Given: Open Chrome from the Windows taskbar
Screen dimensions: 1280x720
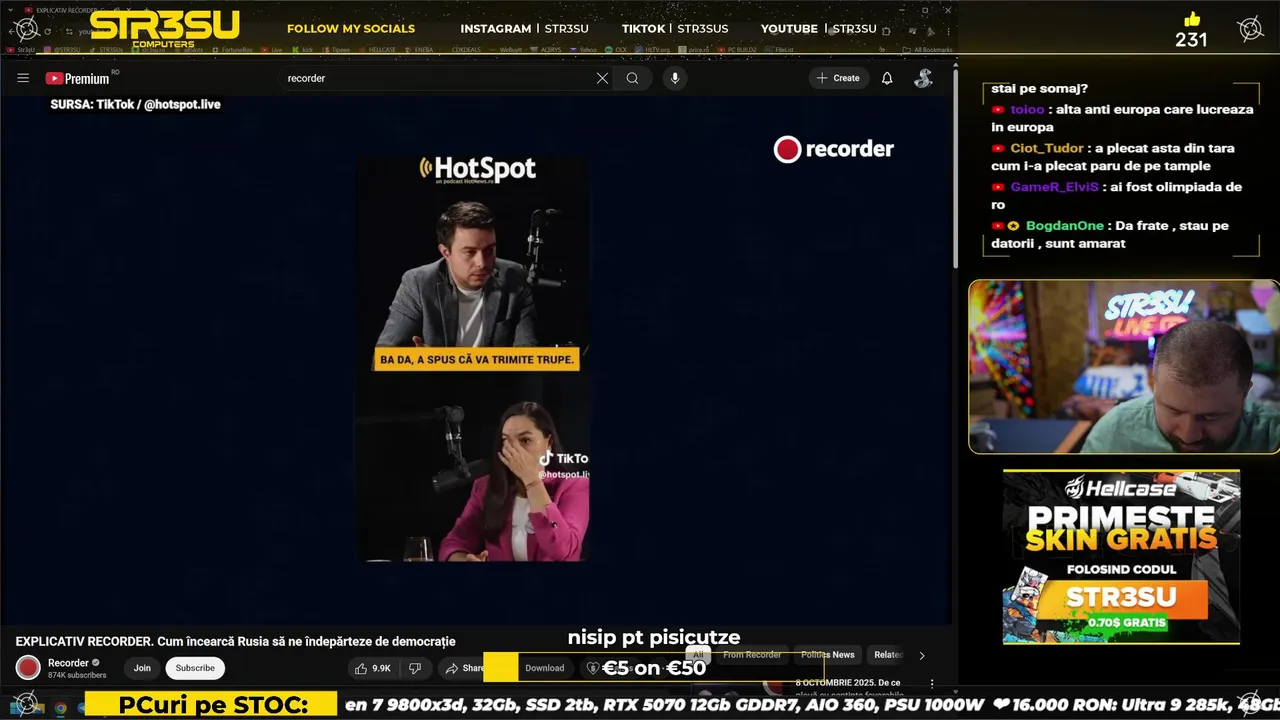Looking at the screenshot, I should [60, 708].
